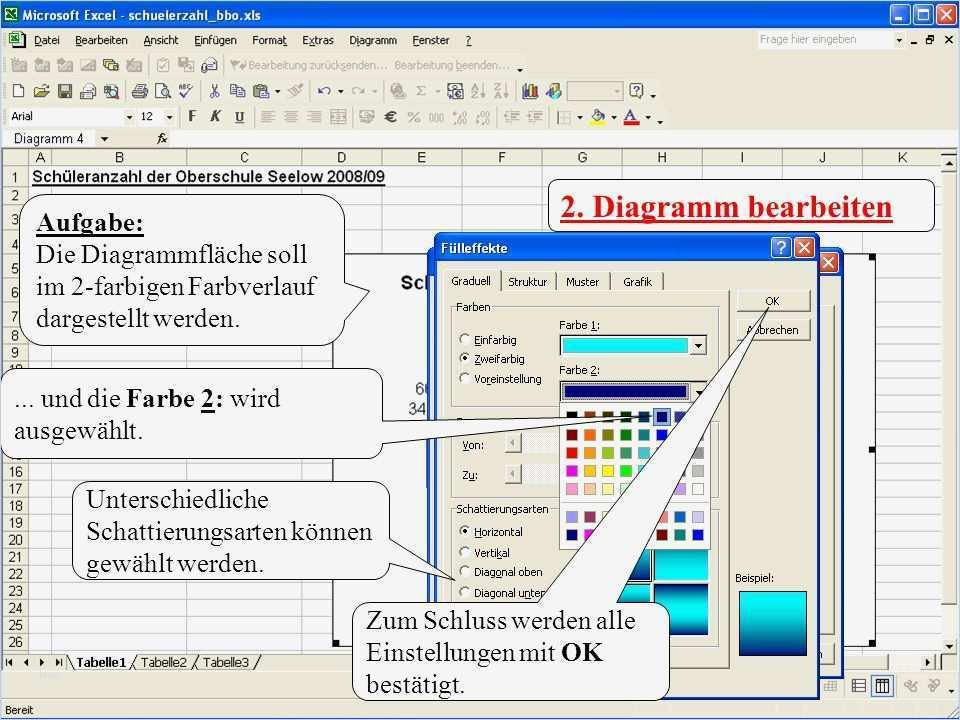Click the Fülleffekte dialog help question icon
The image size is (960, 720).
pos(781,247)
